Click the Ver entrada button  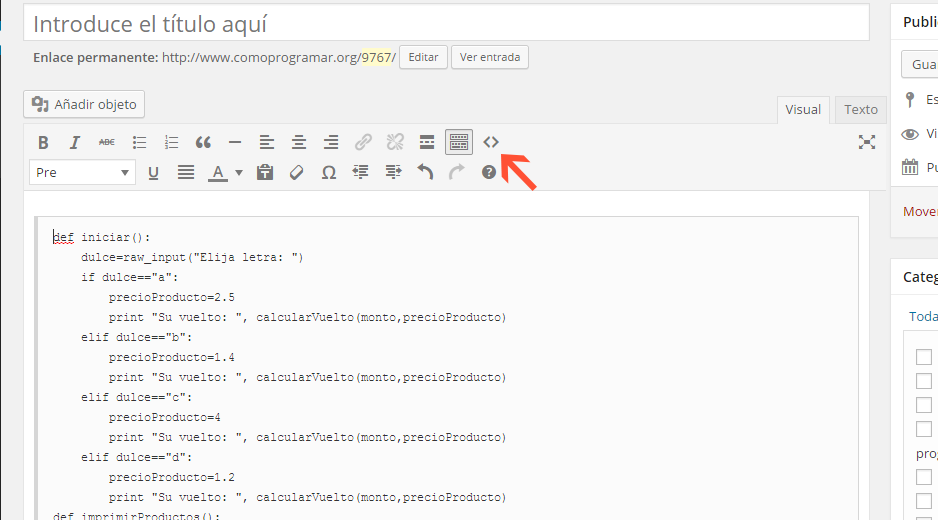[x=490, y=57]
